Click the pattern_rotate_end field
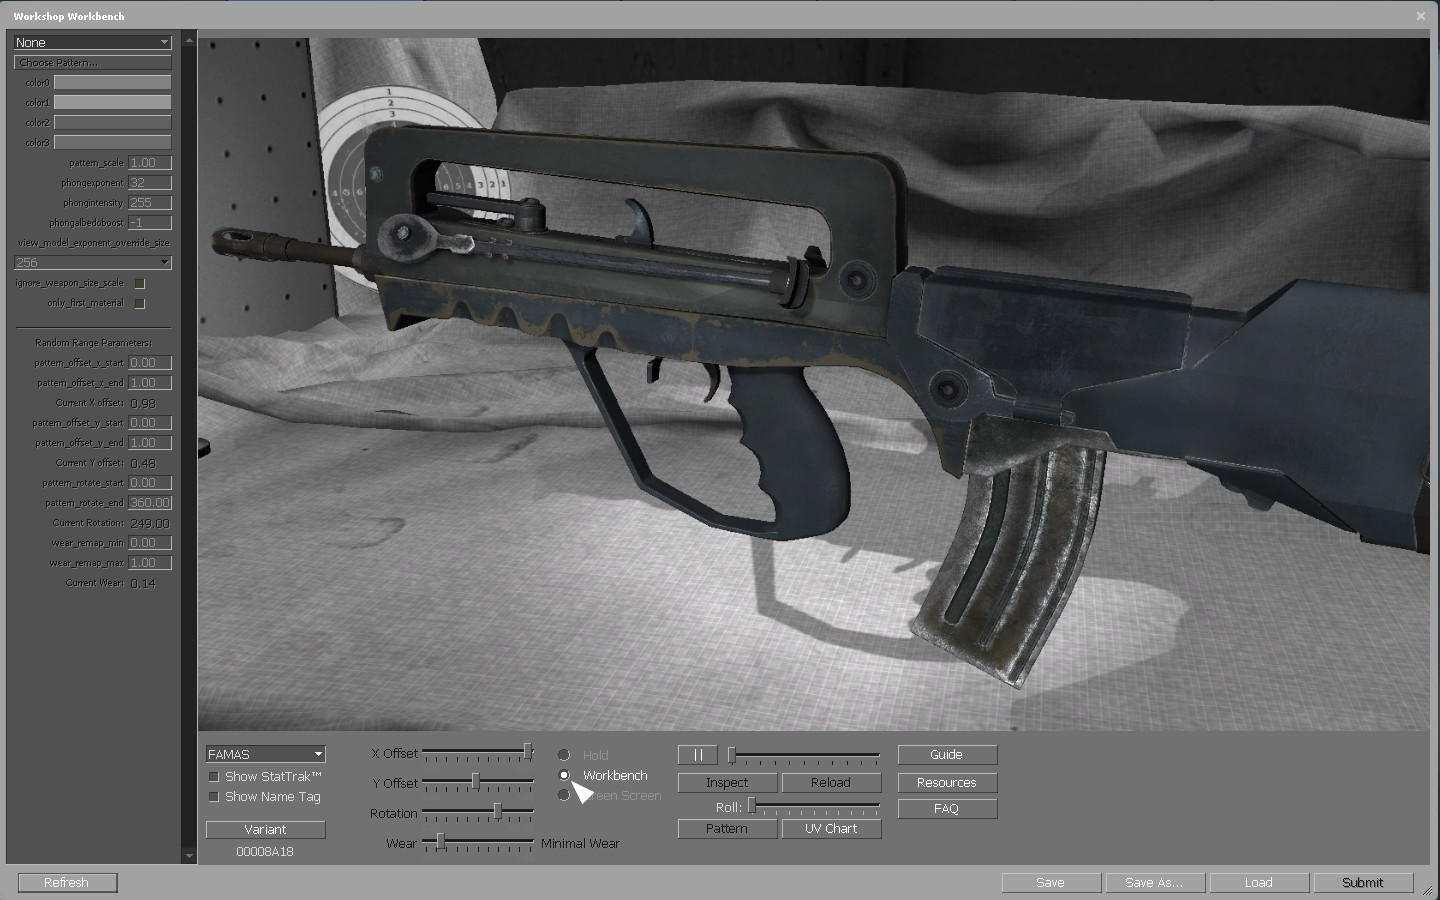This screenshot has height=900, width=1440. [150, 503]
